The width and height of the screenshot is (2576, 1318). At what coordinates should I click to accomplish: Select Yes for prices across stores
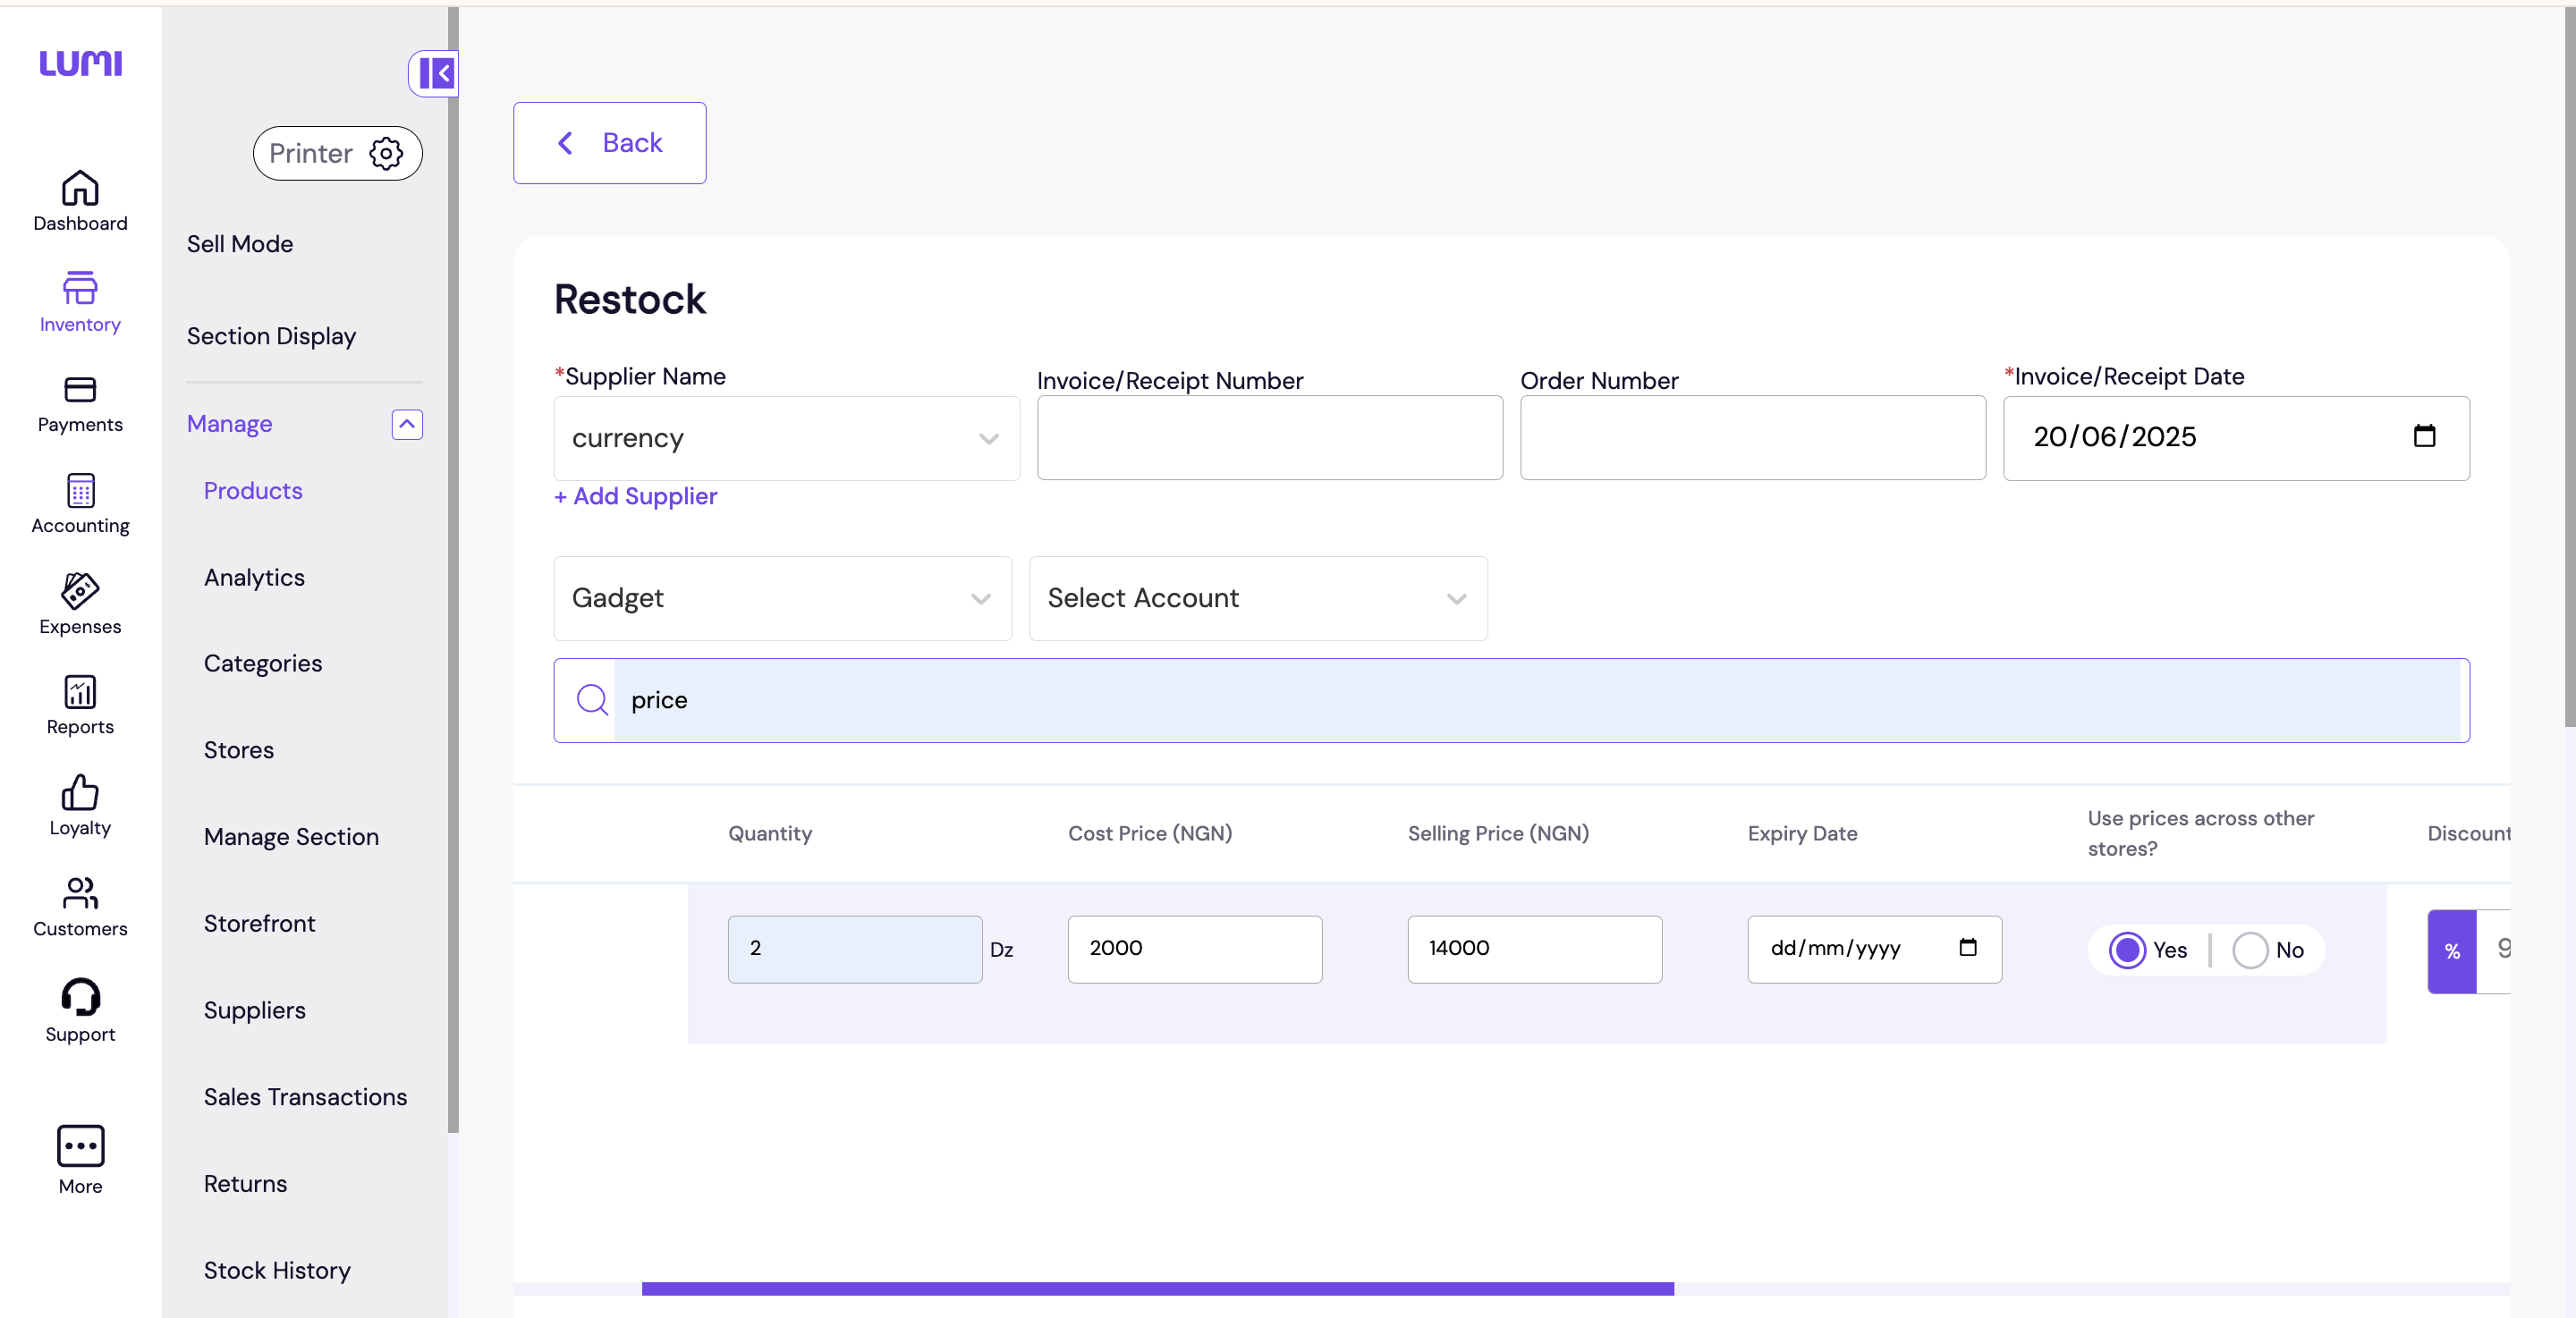(x=2127, y=950)
